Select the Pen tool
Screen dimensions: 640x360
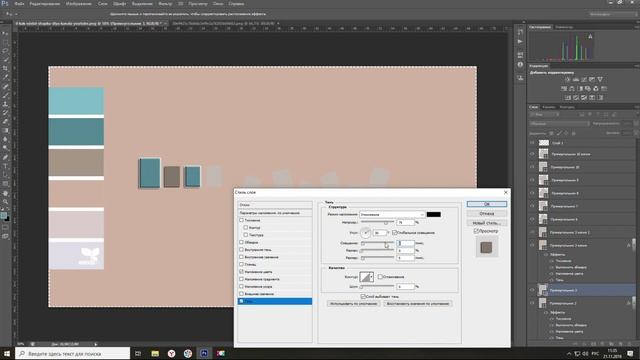click(x=5, y=157)
